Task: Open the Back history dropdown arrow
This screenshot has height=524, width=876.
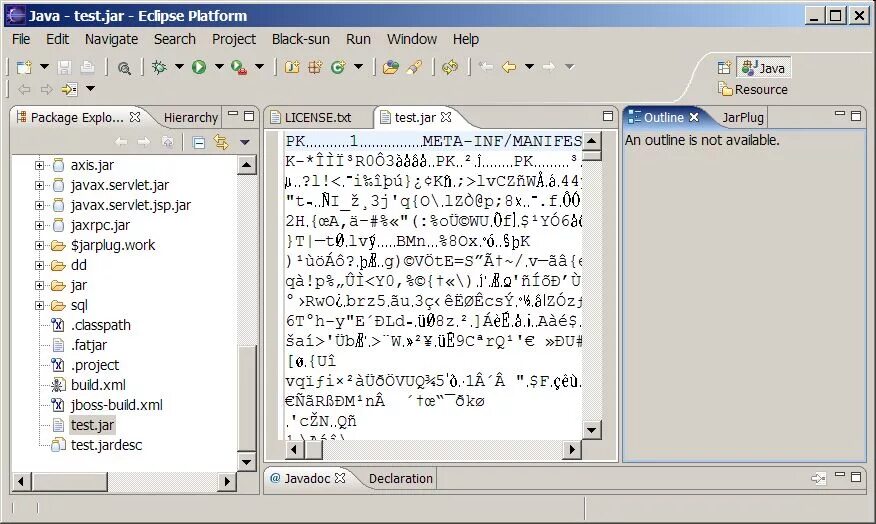Action: 529,67
